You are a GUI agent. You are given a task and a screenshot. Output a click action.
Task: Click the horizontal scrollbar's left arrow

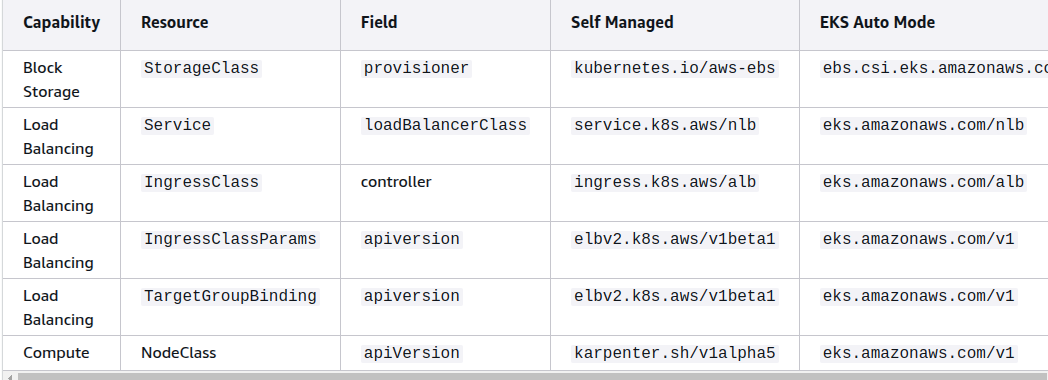click(9, 377)
